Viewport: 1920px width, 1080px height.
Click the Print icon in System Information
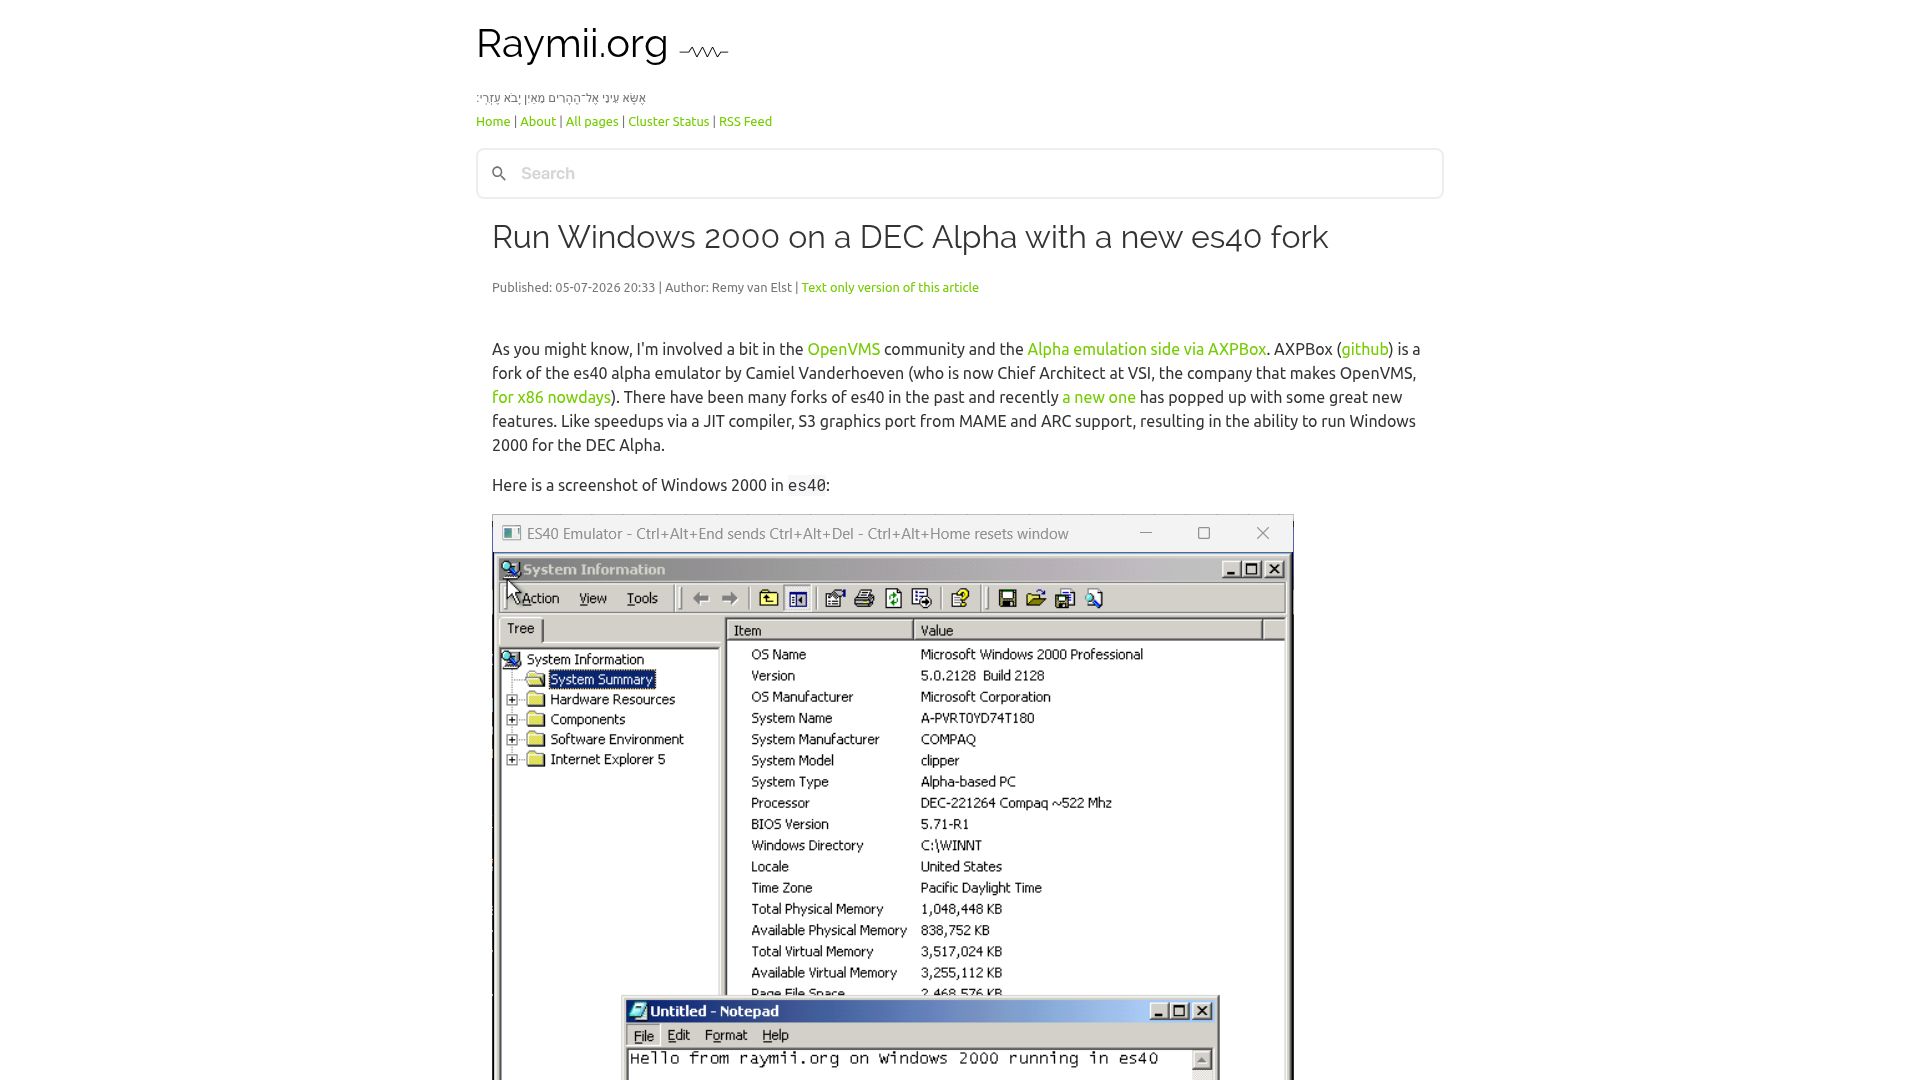pos(864,599)
